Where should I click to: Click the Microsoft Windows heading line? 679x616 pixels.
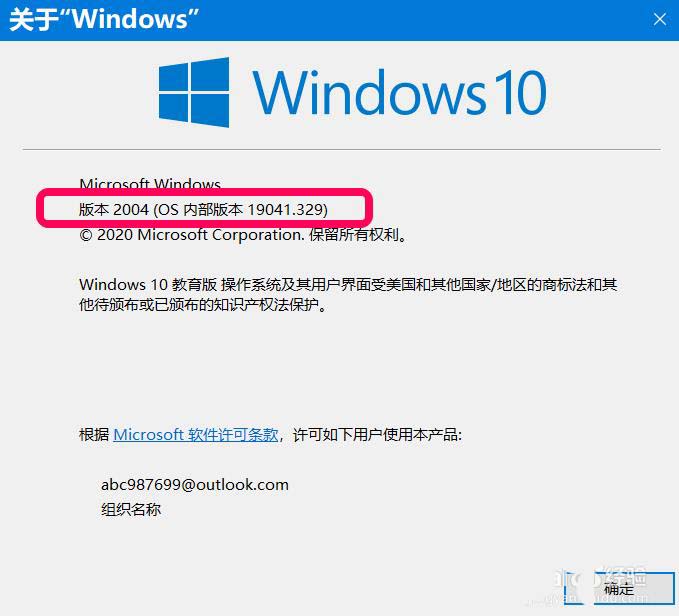[150, 184]
